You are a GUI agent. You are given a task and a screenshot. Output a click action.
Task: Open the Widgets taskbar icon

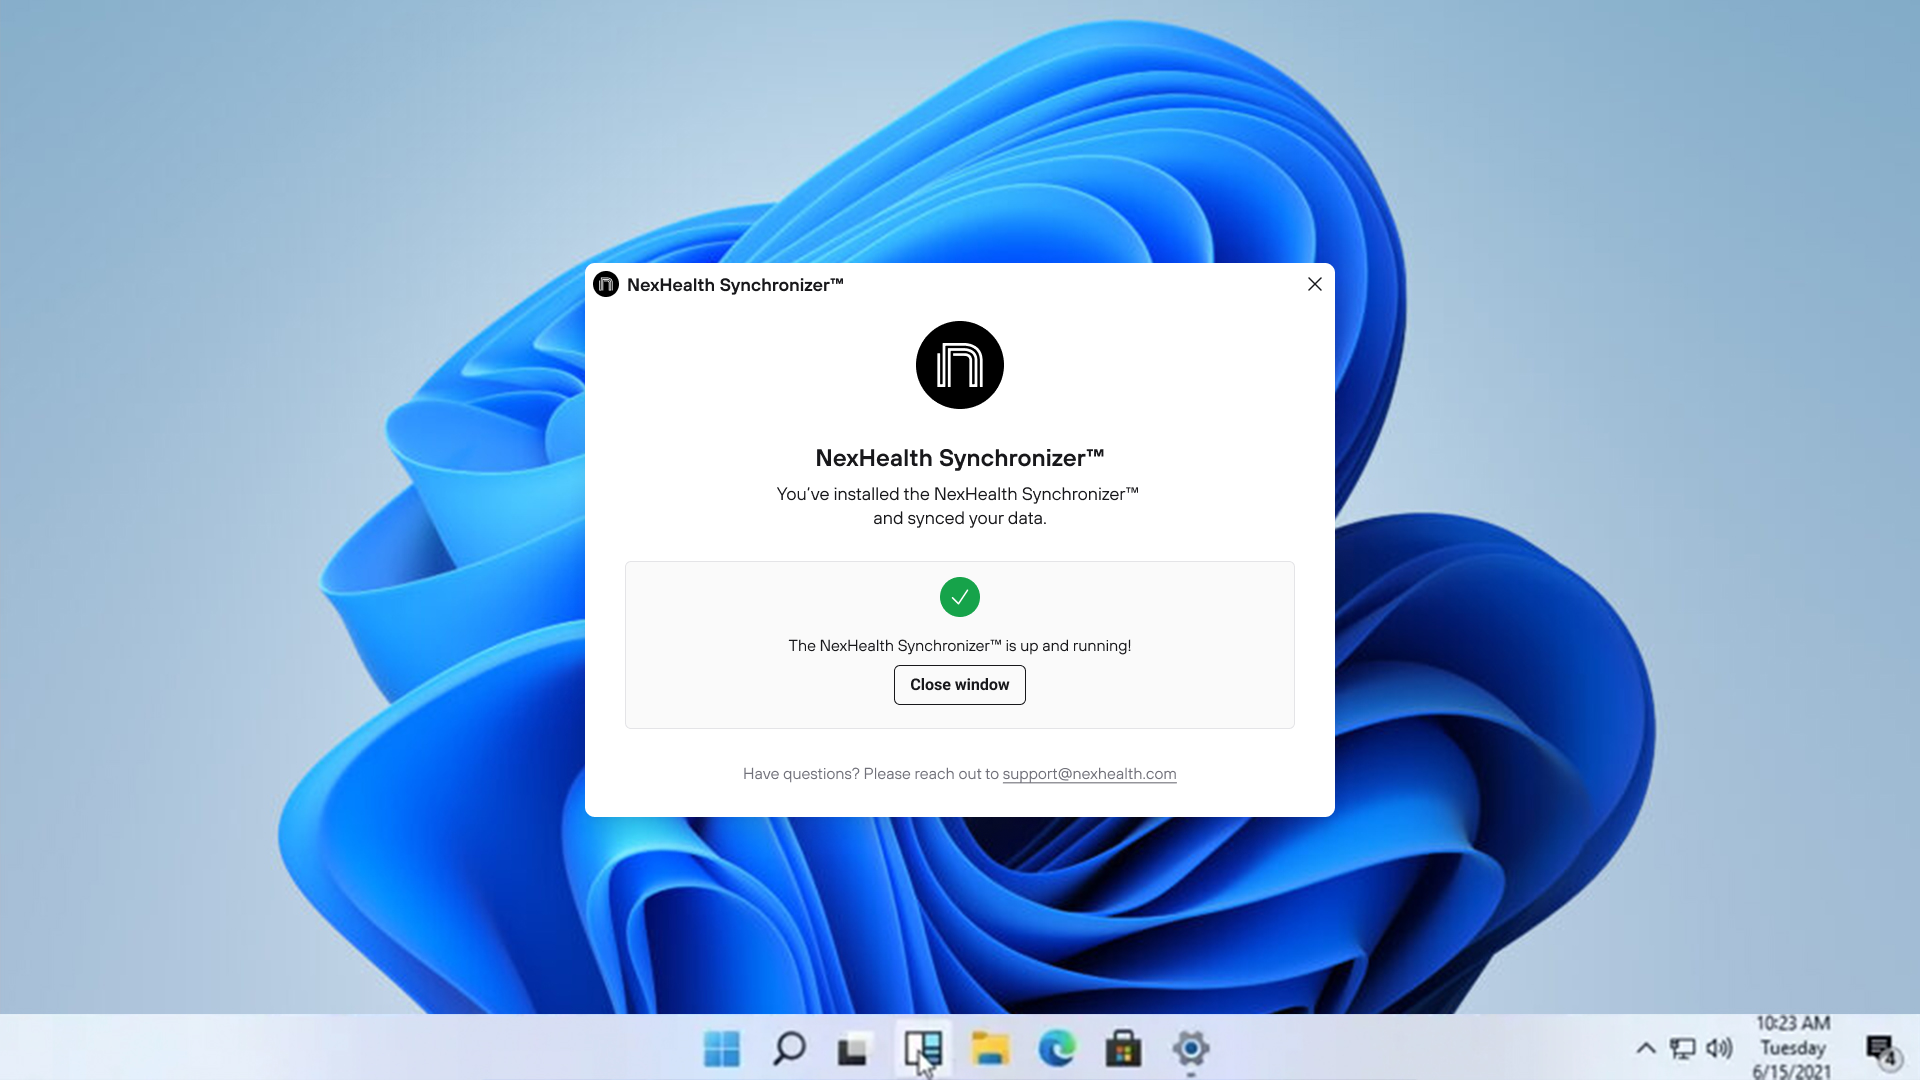point(923,1049)
